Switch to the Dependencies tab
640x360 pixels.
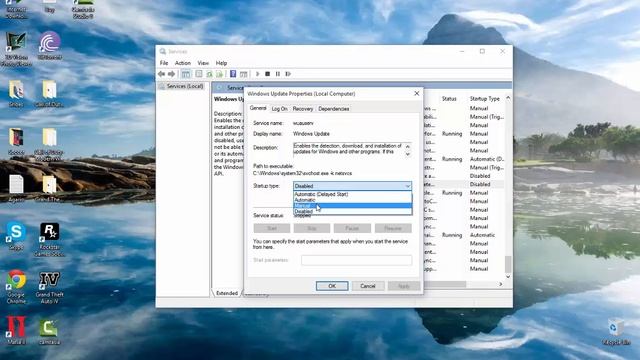point(333,109)
